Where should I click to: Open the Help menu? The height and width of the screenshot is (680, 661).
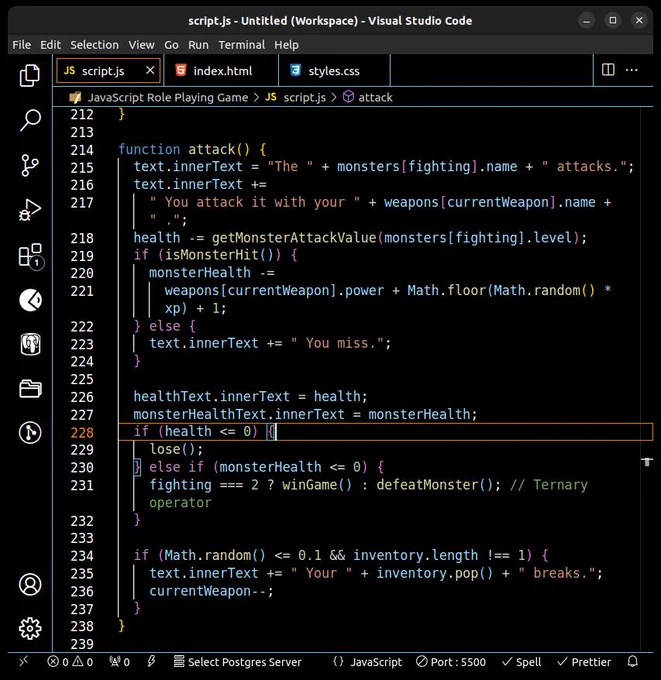286,45
